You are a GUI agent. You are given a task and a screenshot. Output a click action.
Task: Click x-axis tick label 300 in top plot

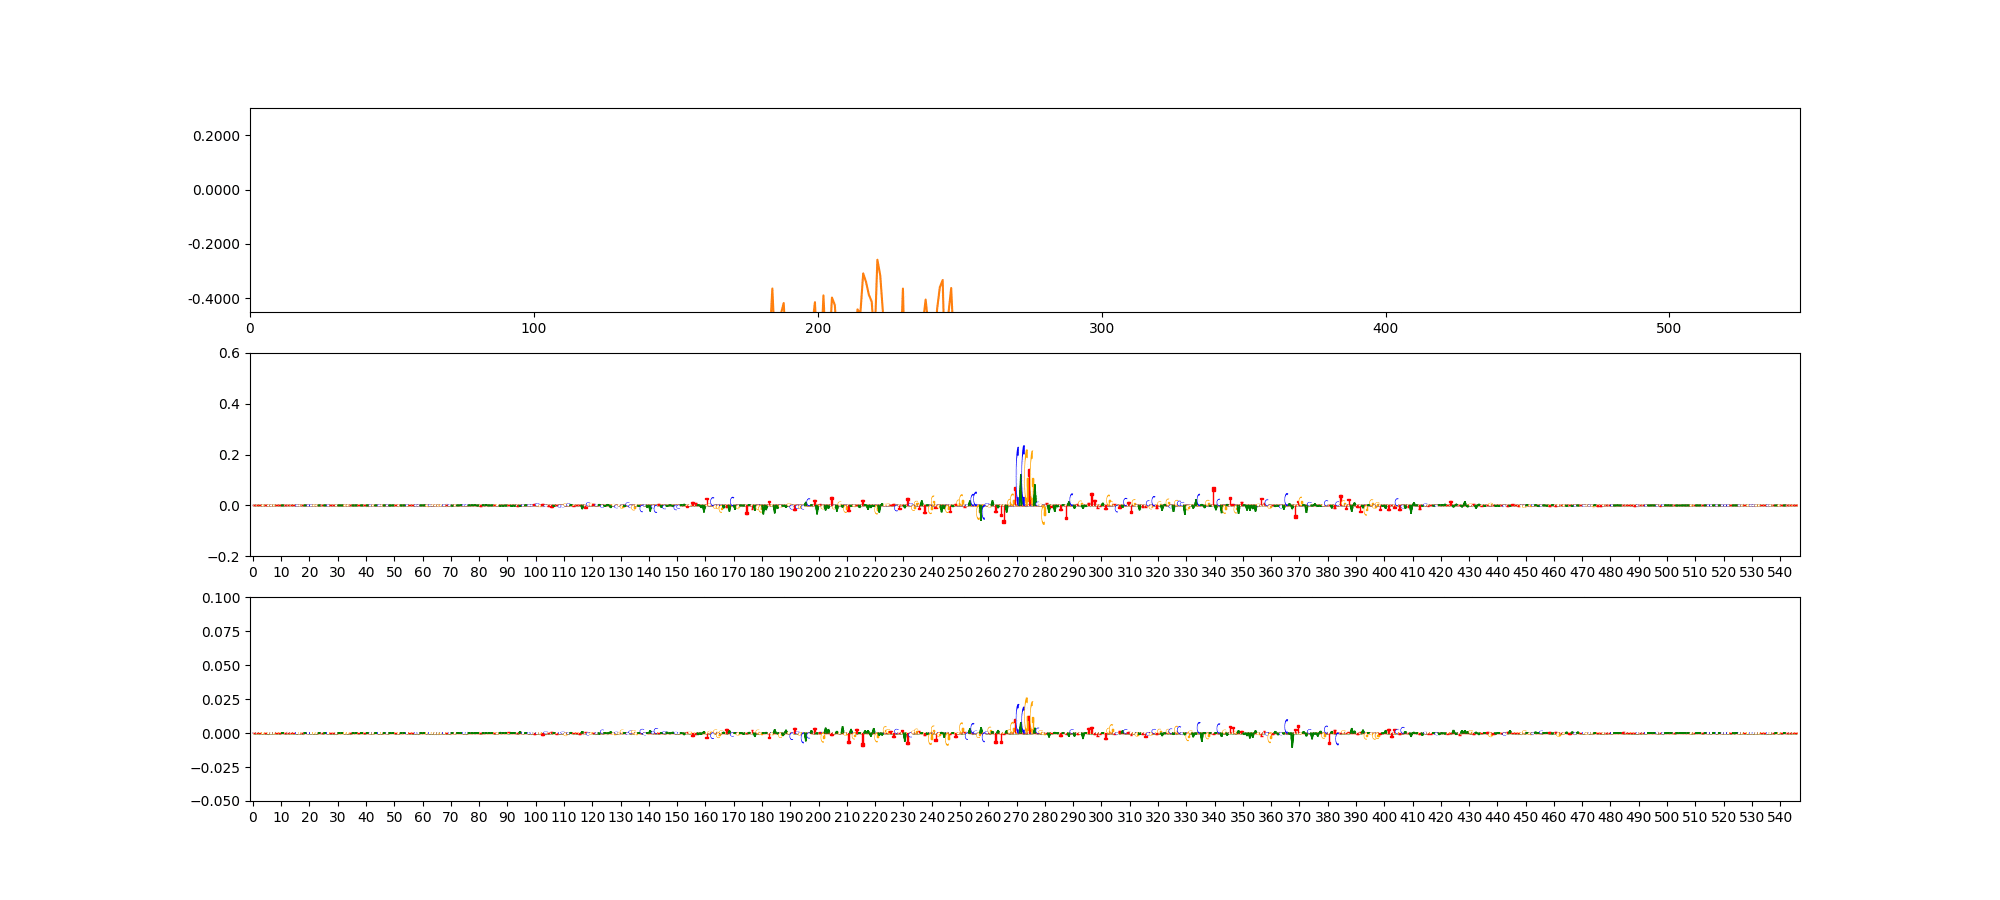(x=1101, y=328)
